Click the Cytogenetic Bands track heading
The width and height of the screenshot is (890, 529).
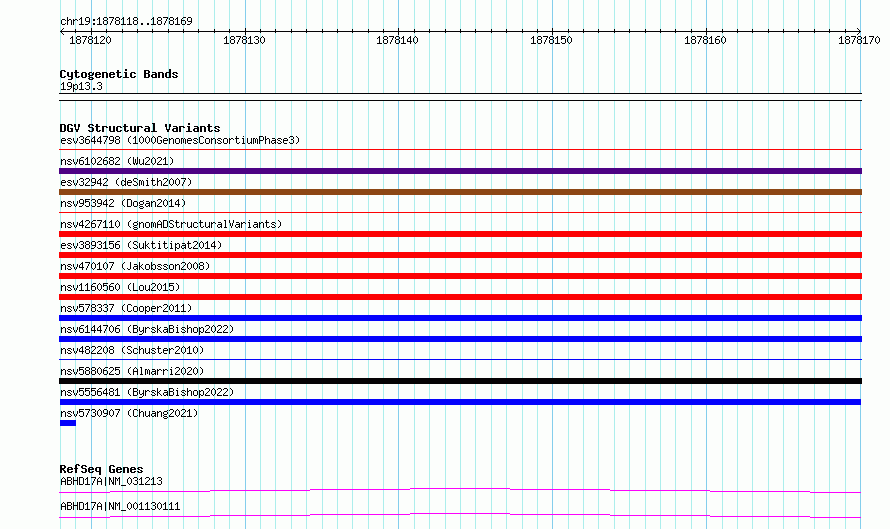[x=119, y=74]
